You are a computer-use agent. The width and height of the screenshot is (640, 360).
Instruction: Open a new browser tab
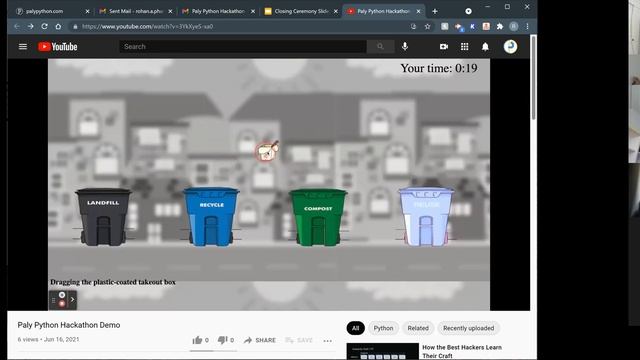point(435,11)
